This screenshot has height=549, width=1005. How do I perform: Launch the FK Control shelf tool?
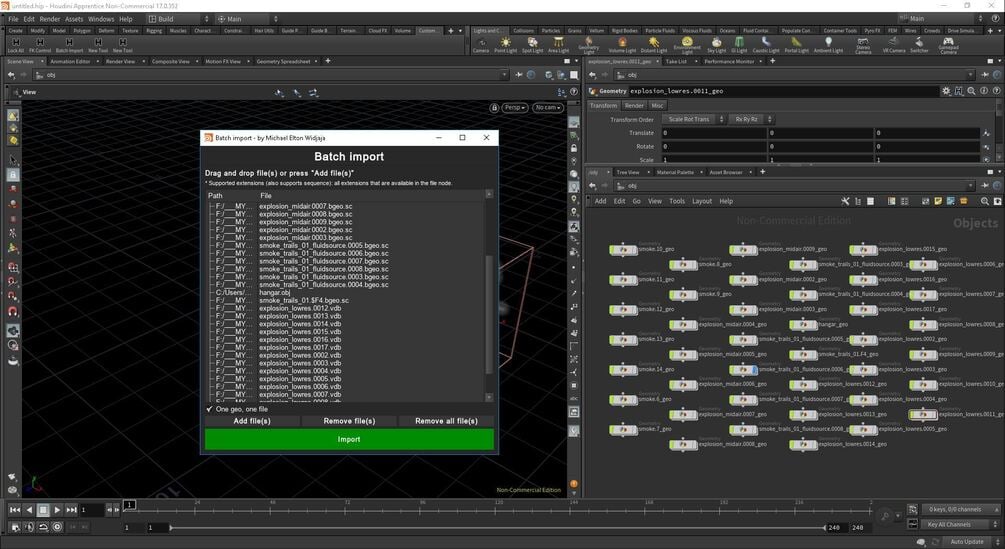point(40,45)
